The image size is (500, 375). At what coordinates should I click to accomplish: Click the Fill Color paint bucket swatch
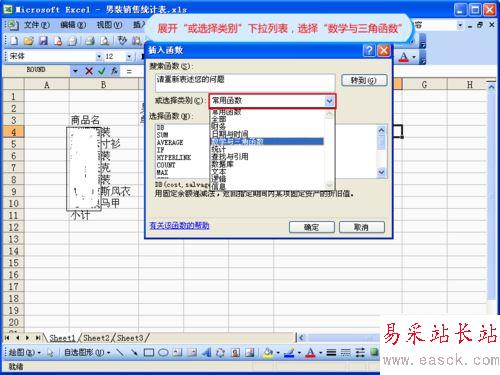coord(269,352)
